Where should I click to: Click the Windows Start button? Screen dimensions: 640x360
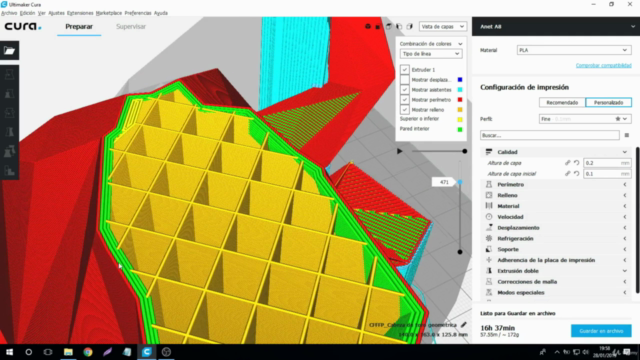point(9,352)
